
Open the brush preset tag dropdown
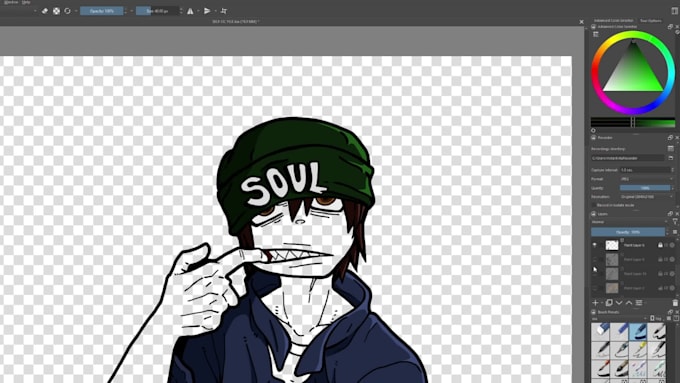pos(619,319)
